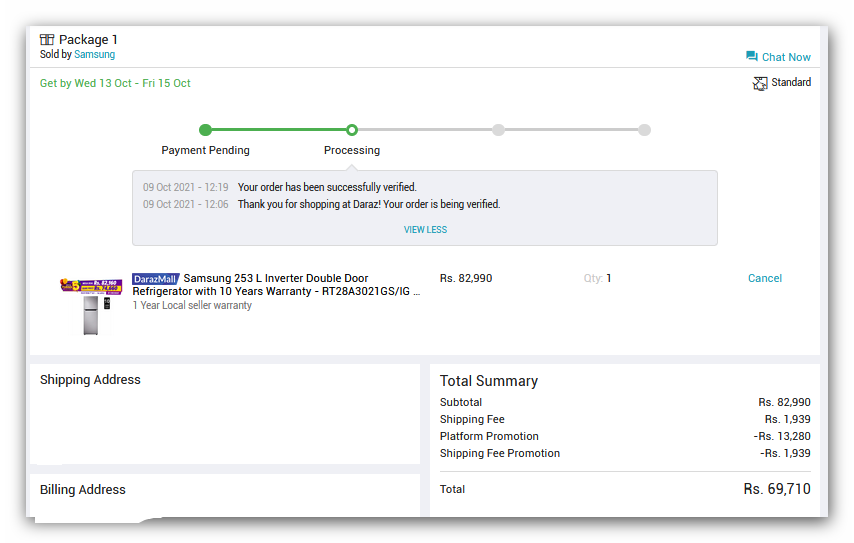Select the Billing Address heading
854x543 pixels.
coord(82,490)
